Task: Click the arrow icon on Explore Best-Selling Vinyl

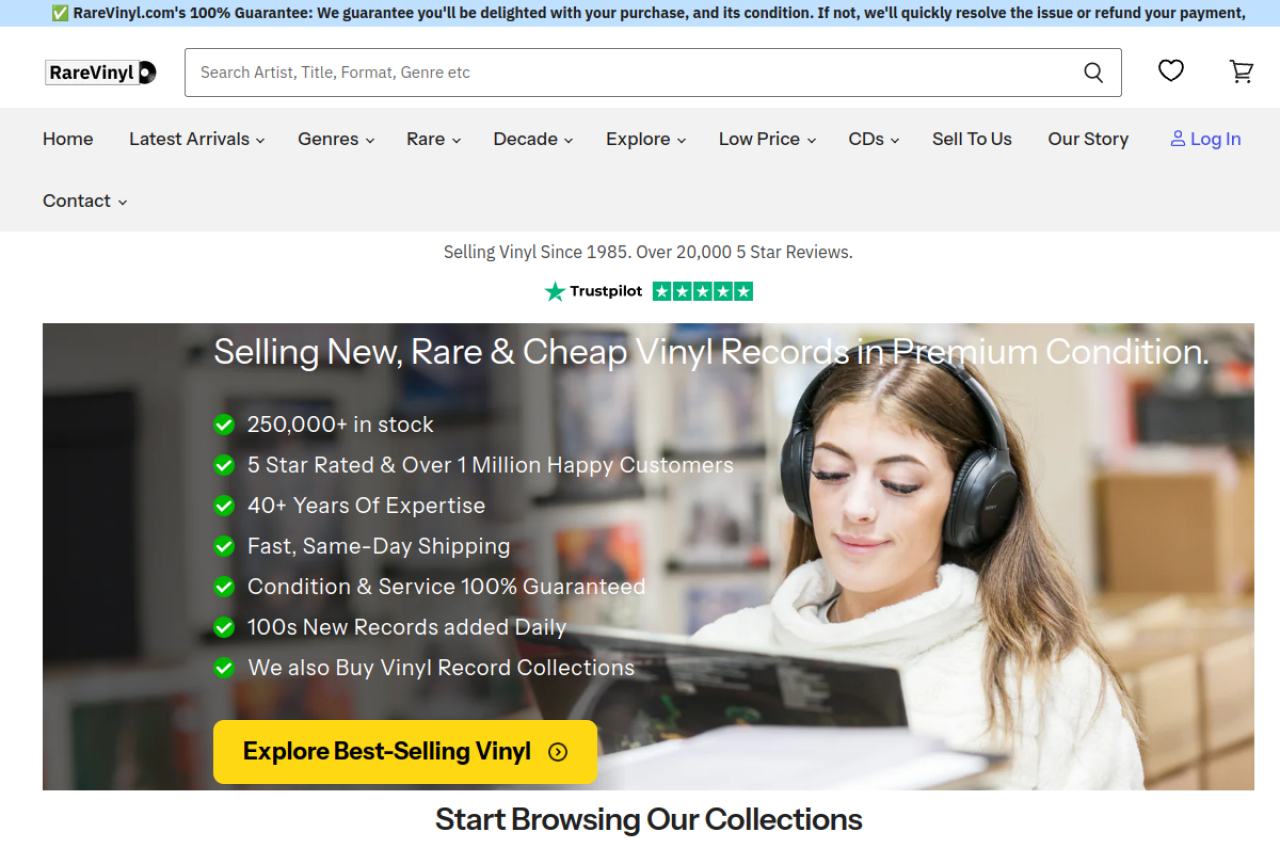Action: click(558, 752)
